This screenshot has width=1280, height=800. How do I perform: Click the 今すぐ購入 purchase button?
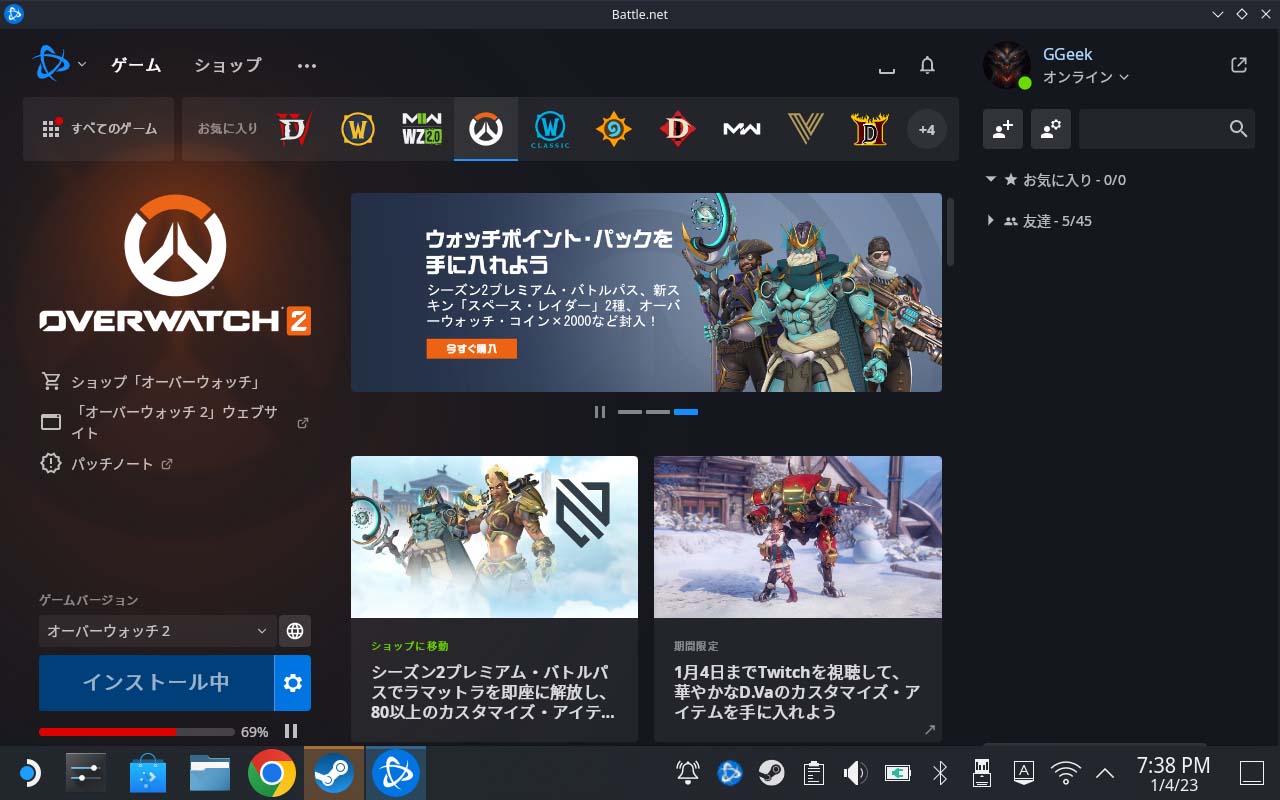click(471, 348)
